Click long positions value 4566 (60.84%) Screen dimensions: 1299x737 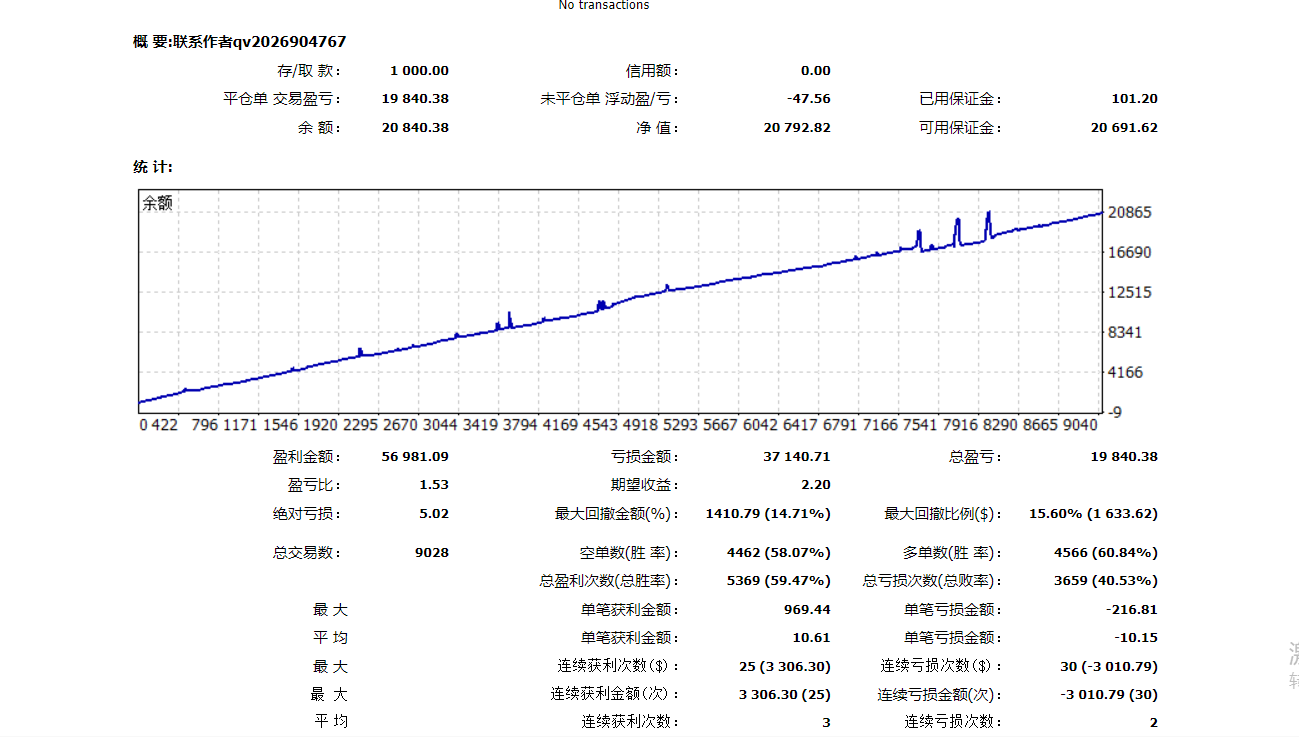tap(1106, 552)
